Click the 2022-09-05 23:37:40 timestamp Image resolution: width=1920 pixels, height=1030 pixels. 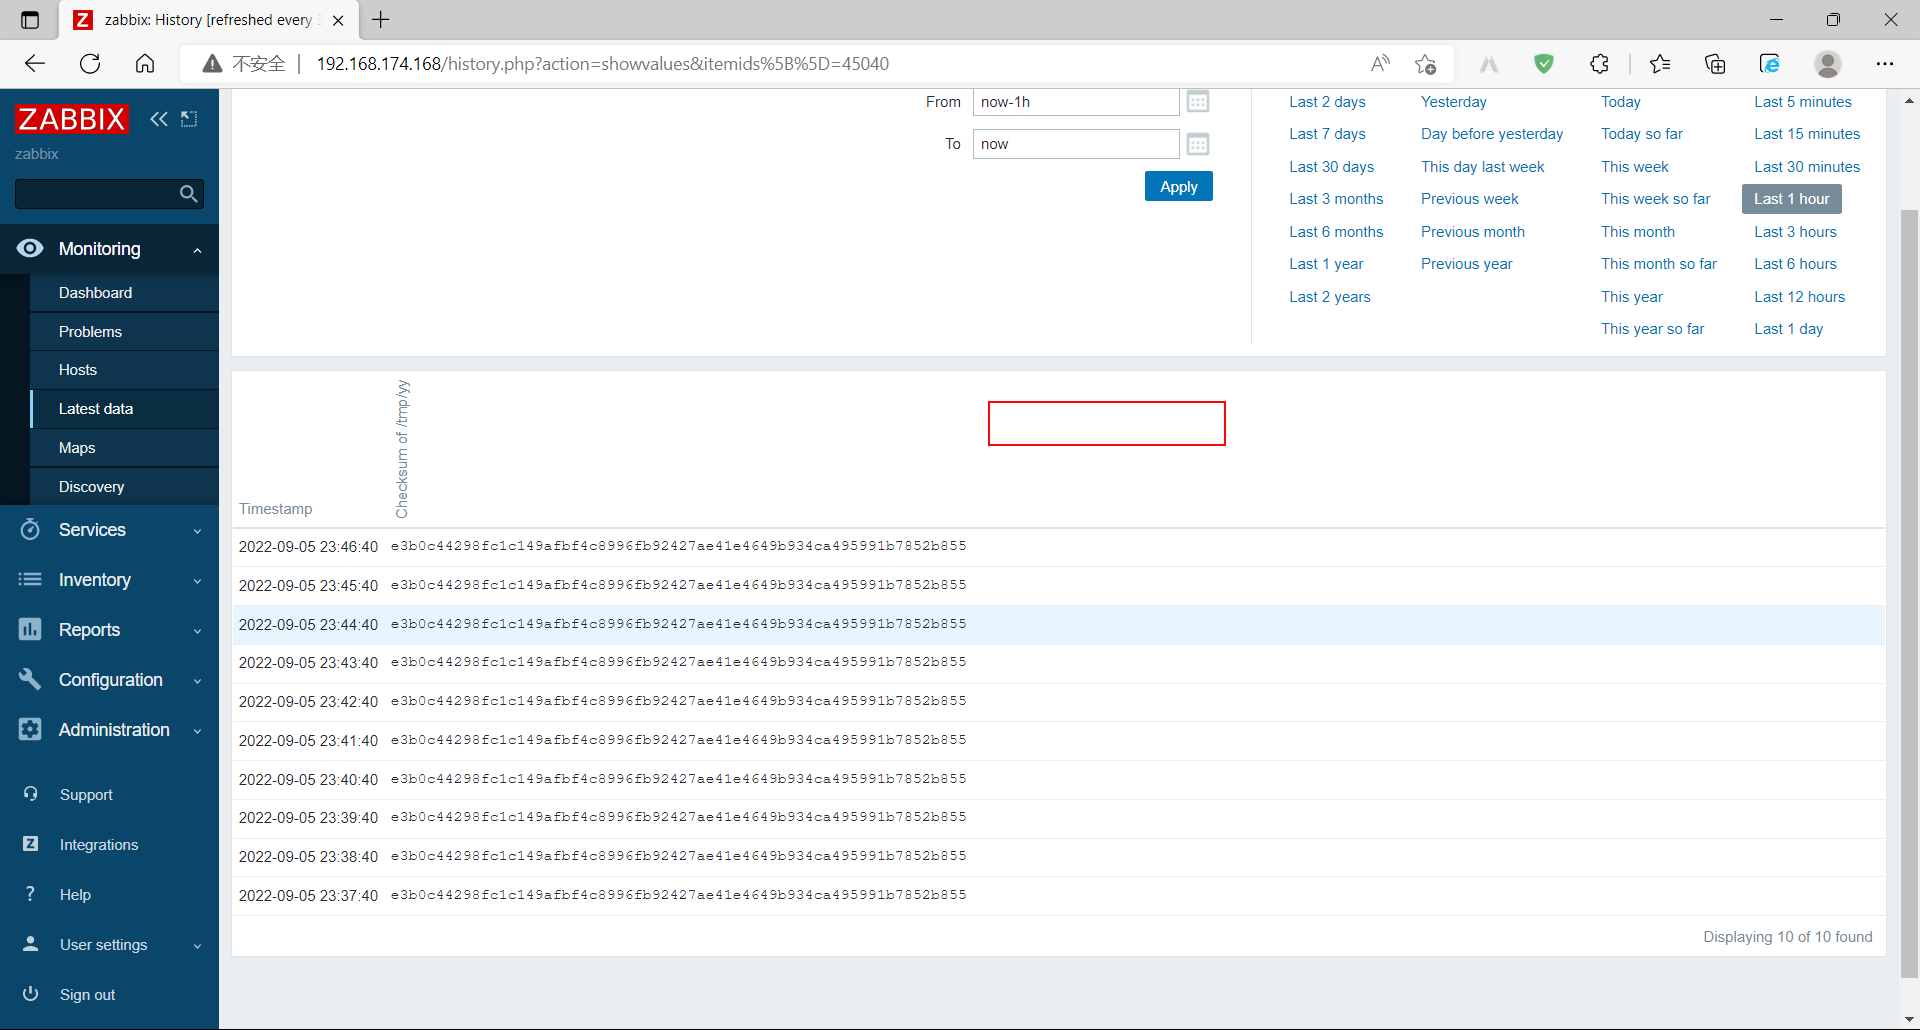pyautogui.click(x=308, y=896)
